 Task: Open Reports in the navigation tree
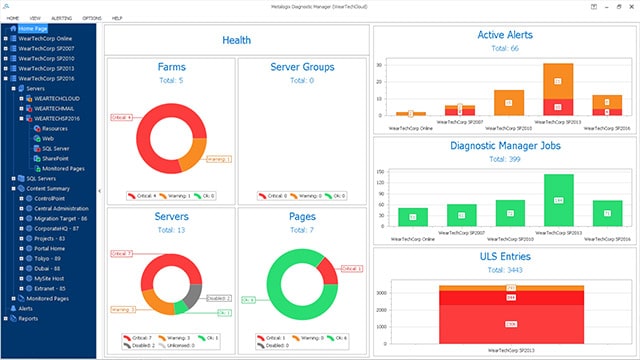pyautogui.click(x=28, y=318)
